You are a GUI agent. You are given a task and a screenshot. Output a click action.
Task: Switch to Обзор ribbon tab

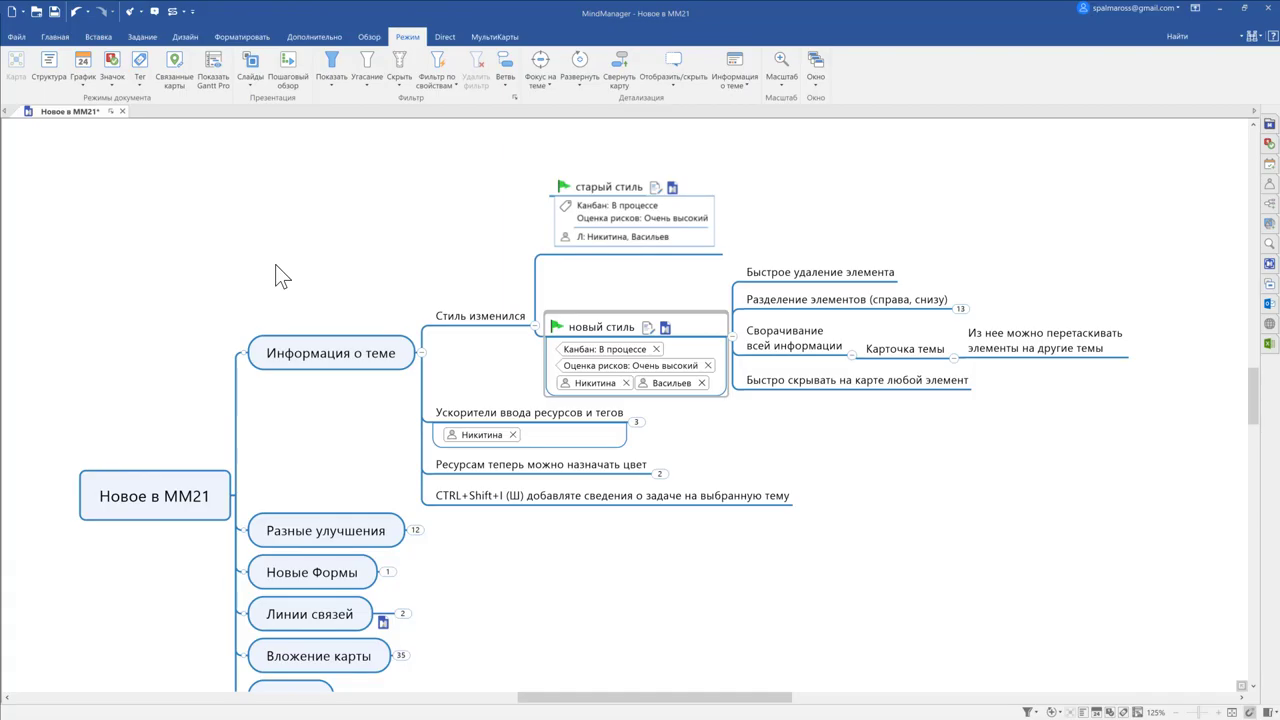[369, 37]
